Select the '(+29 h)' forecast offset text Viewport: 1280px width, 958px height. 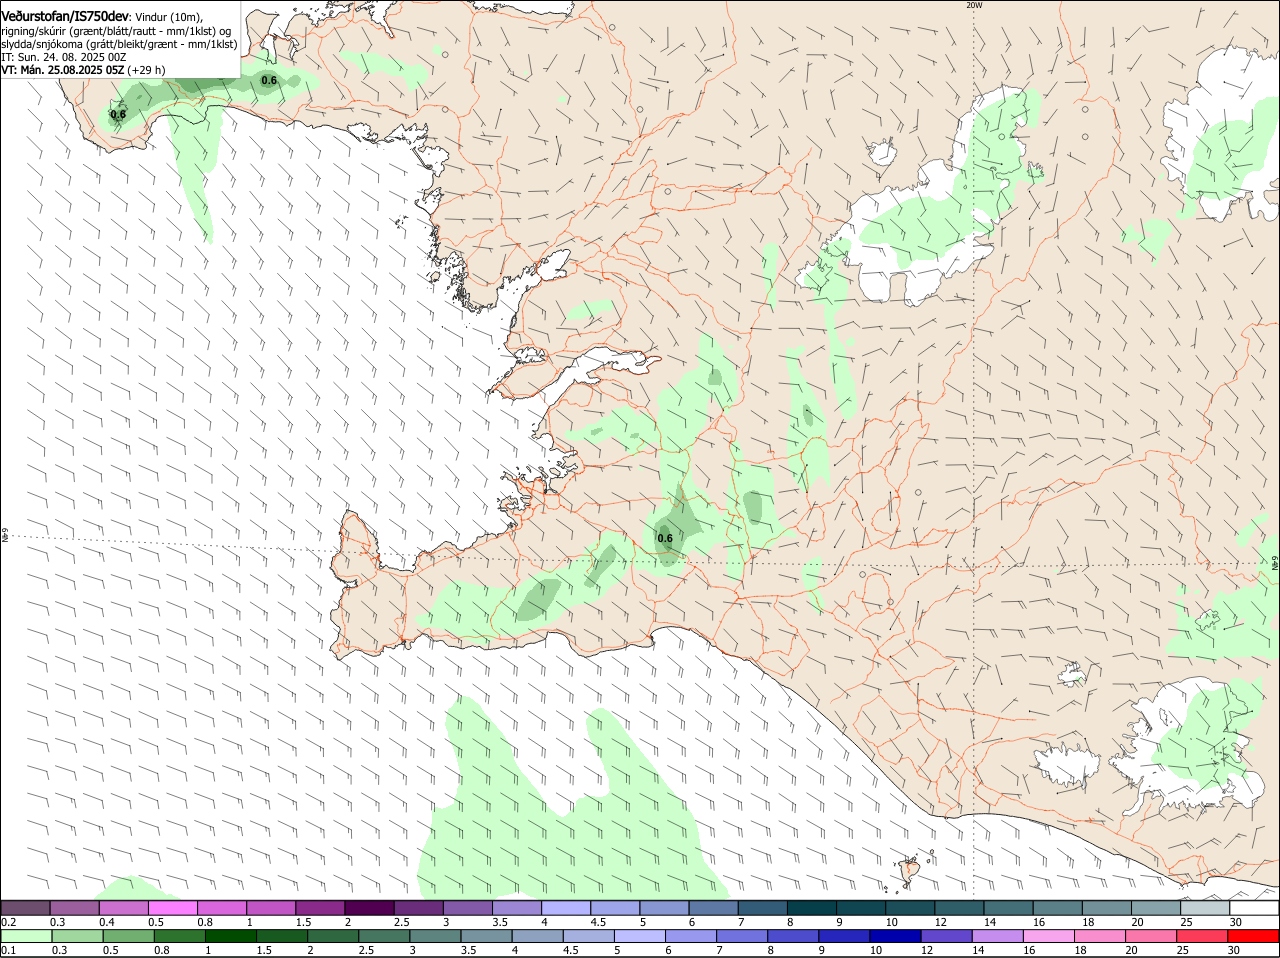point(146,70)
